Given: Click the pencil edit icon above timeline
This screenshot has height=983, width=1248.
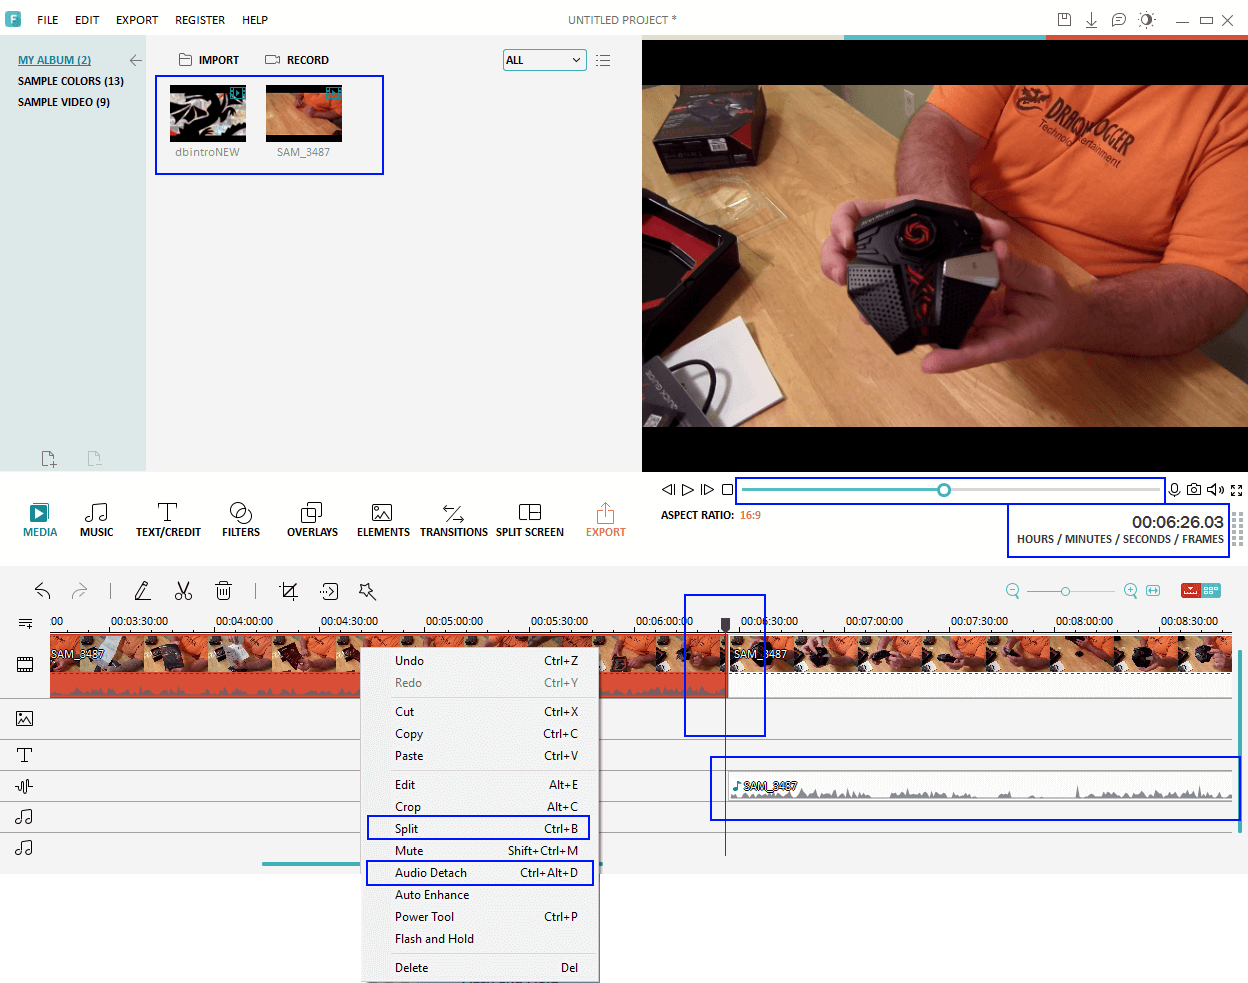Looking at the screenshot, I should (143, 591).
